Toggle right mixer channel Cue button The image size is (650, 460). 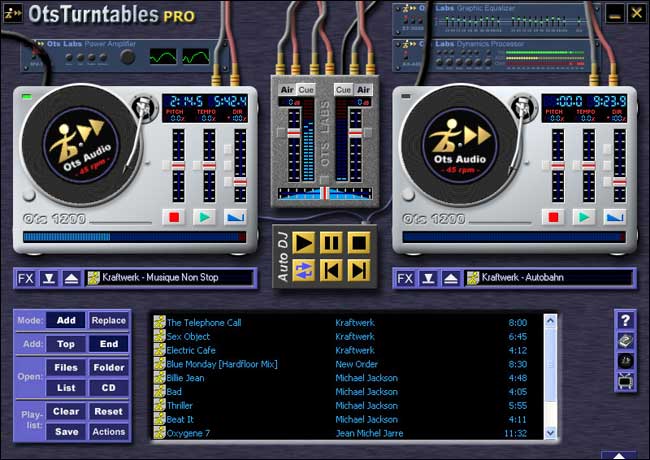point(343,90)
